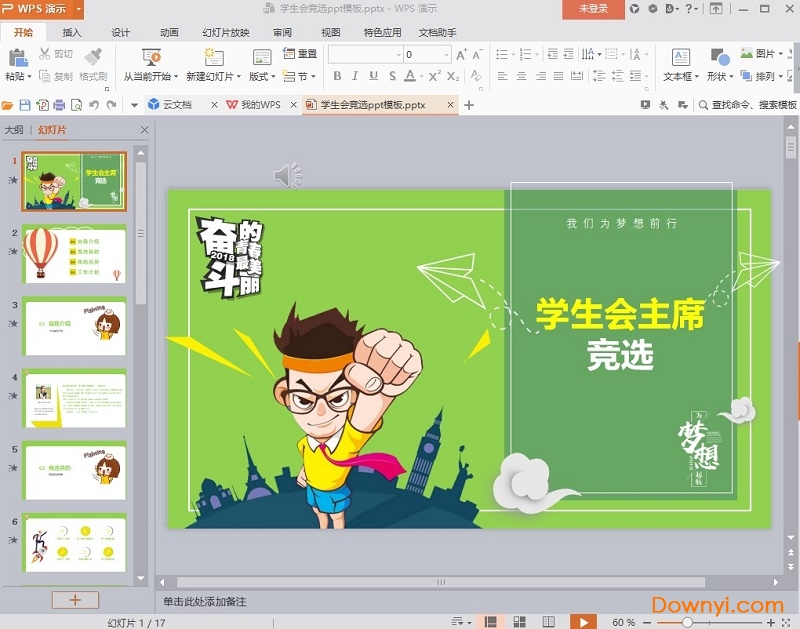Click the Underline icon
Viewport: 800px width, 629px height.
[x=373, y=76]
